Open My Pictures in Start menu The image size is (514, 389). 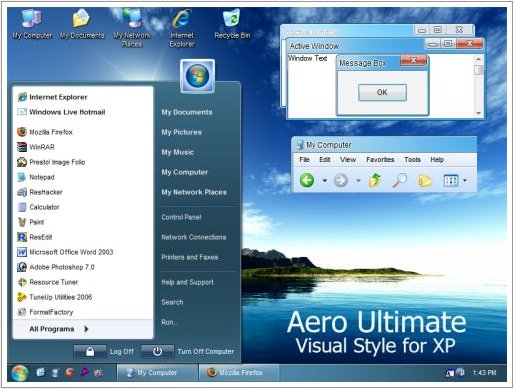pyautogui.click(x=182, y=132)
